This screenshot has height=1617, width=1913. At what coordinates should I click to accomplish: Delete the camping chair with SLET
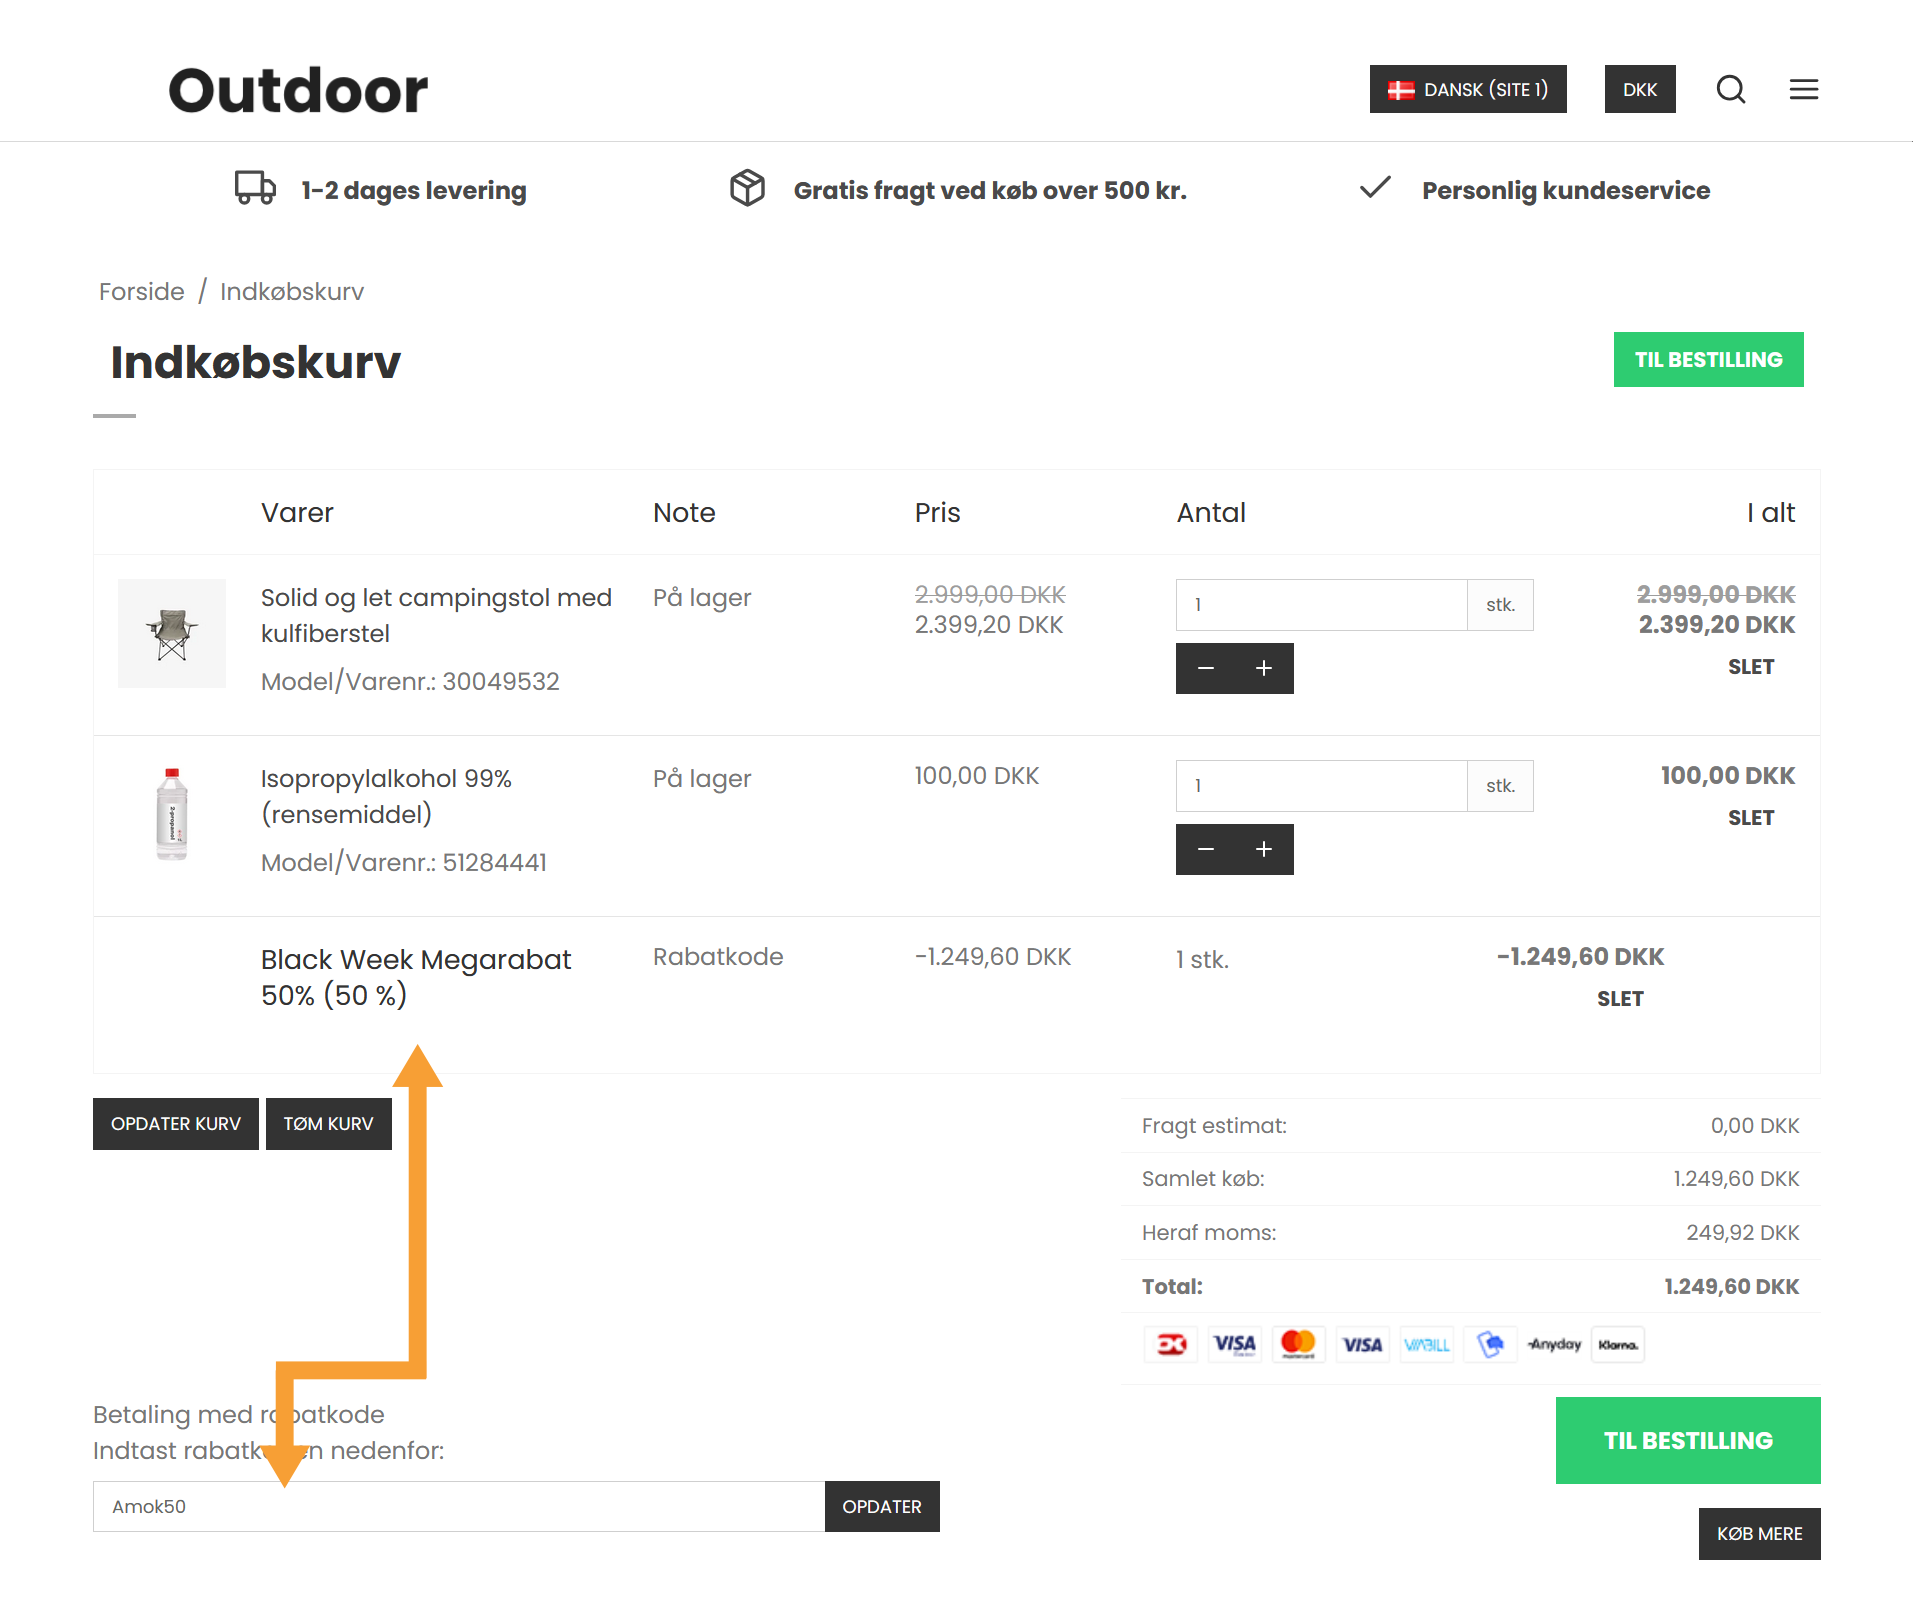click(1750, 667)
